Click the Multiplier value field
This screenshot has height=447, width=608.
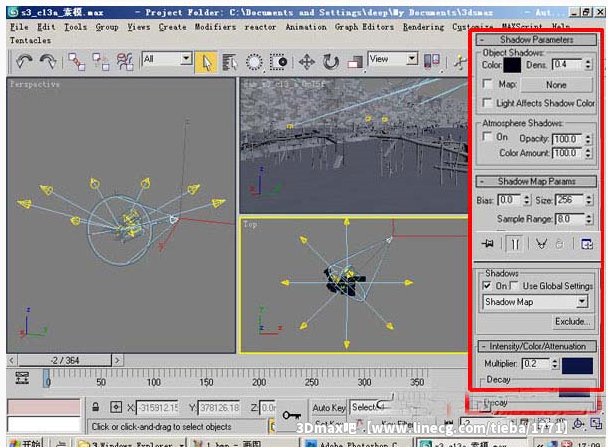(x=536, y=364)
